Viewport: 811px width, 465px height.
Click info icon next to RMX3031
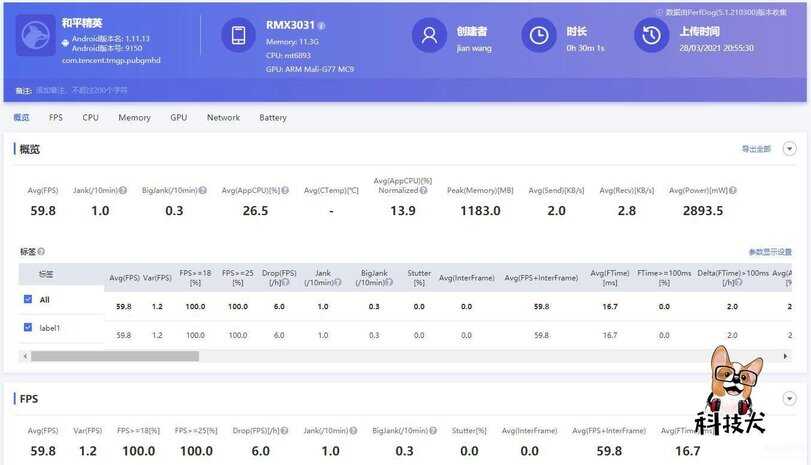321,25
